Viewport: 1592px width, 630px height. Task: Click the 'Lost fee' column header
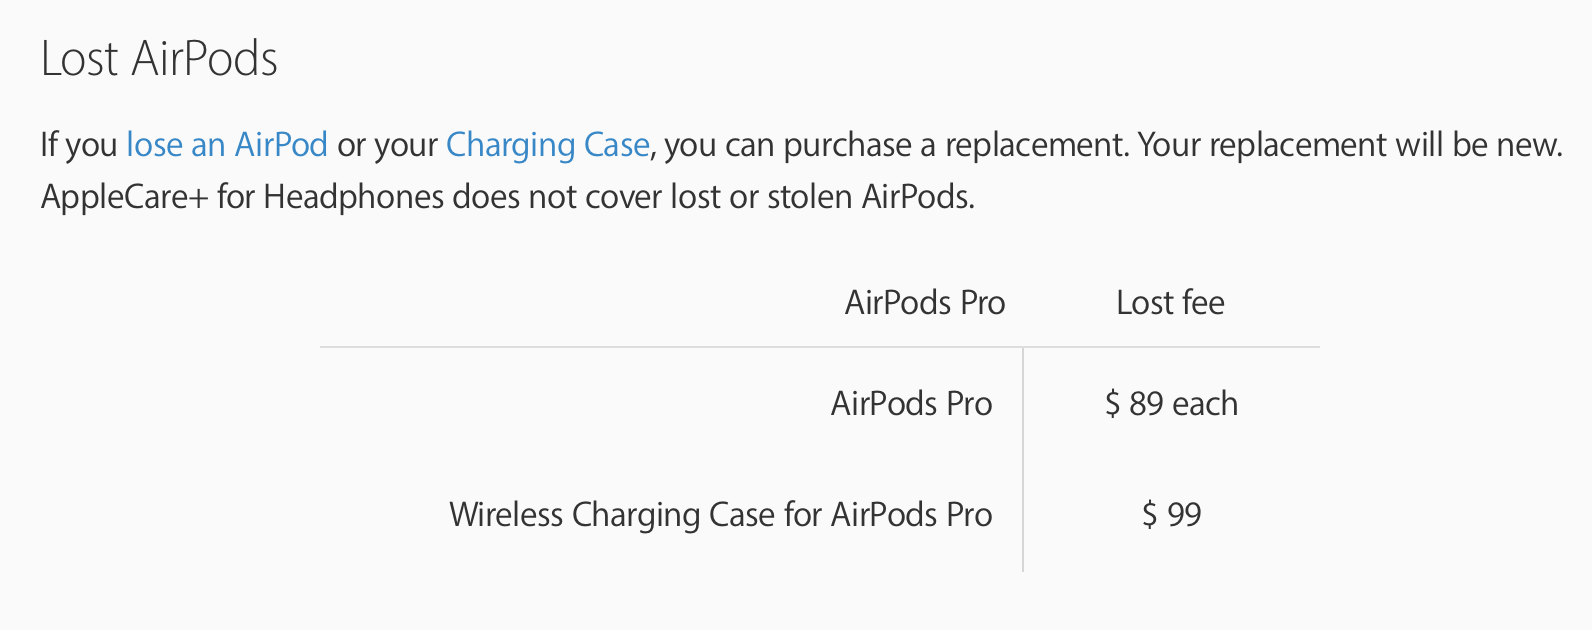pos(1170,302)
